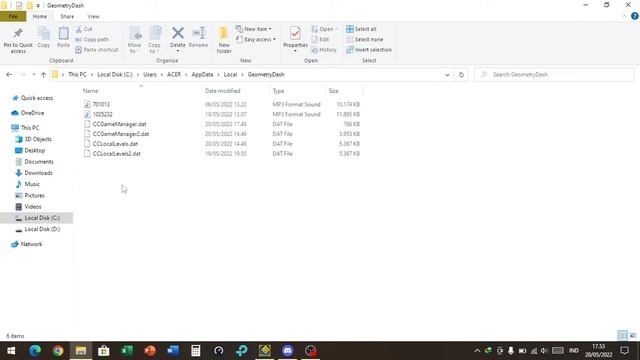Select the 1025232 MP3 file
Viewport: 640px width, 360px height.
tap(102, 114)
